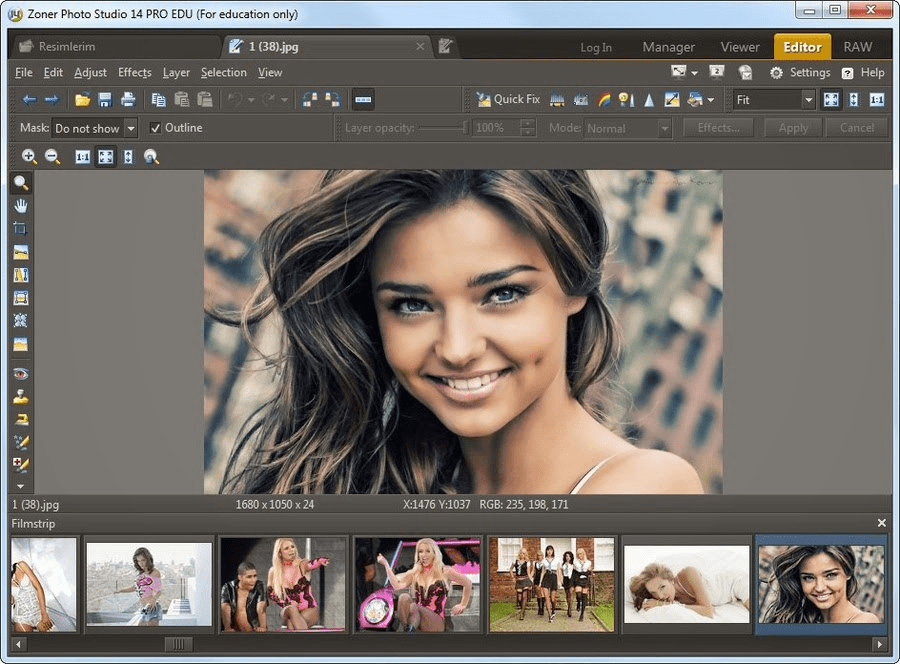The image size is (900, 664).
Task: Toggle fit-to-window view right of Fit dropdown
Action: (831, 100)
